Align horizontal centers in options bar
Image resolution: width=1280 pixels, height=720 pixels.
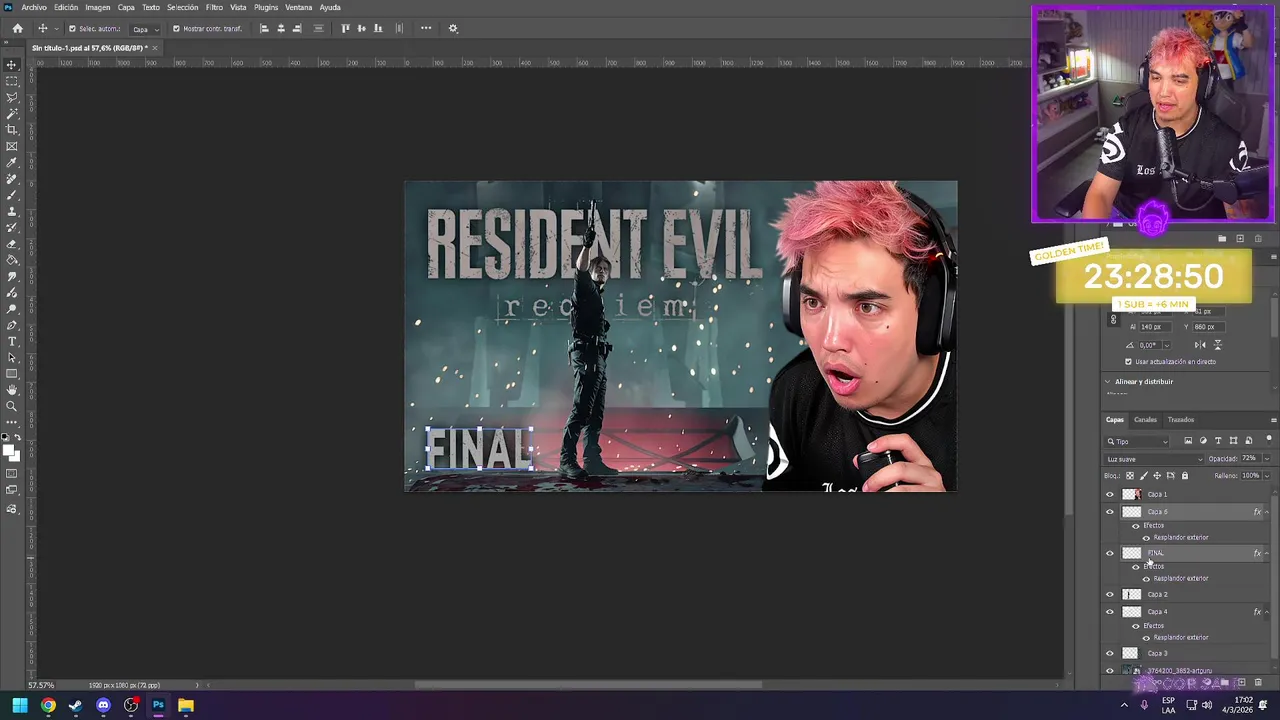pos(280,28)
